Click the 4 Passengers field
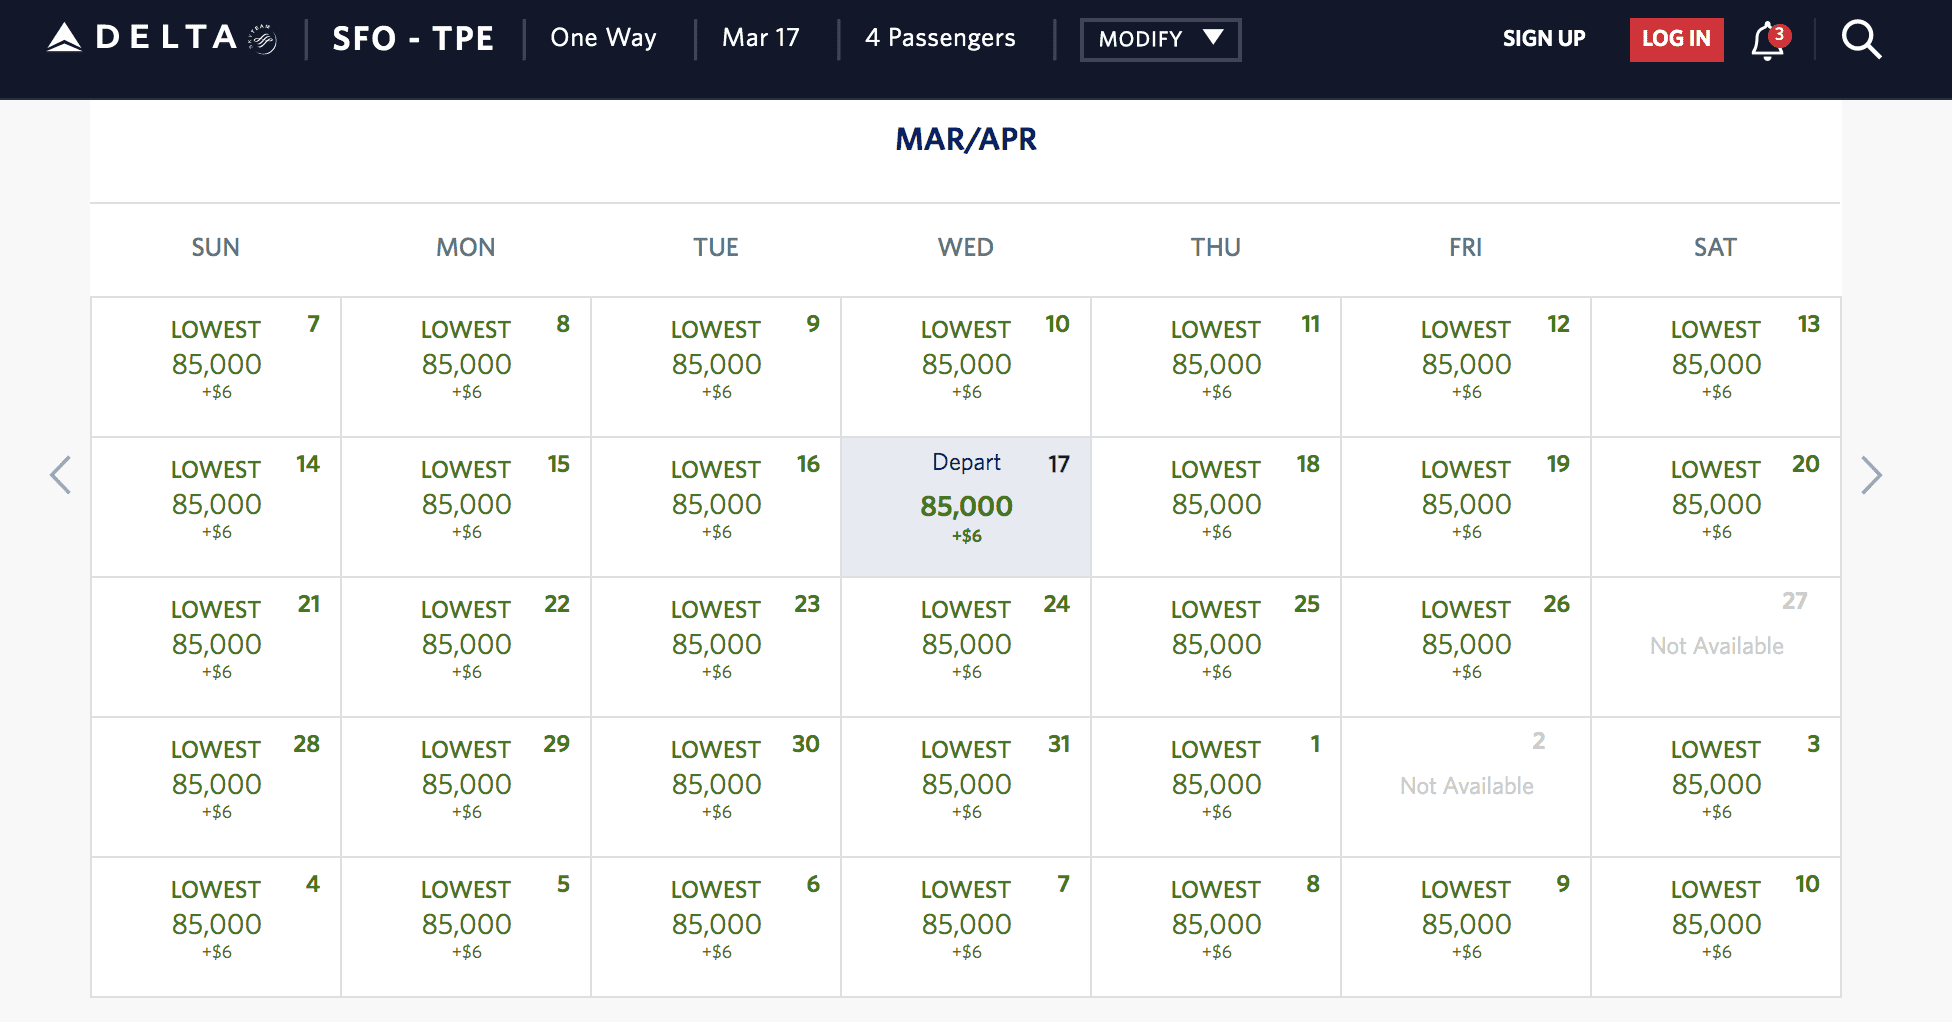Image resolution: width=1952 pixels, height=1022 pixels. click(940, 38)
